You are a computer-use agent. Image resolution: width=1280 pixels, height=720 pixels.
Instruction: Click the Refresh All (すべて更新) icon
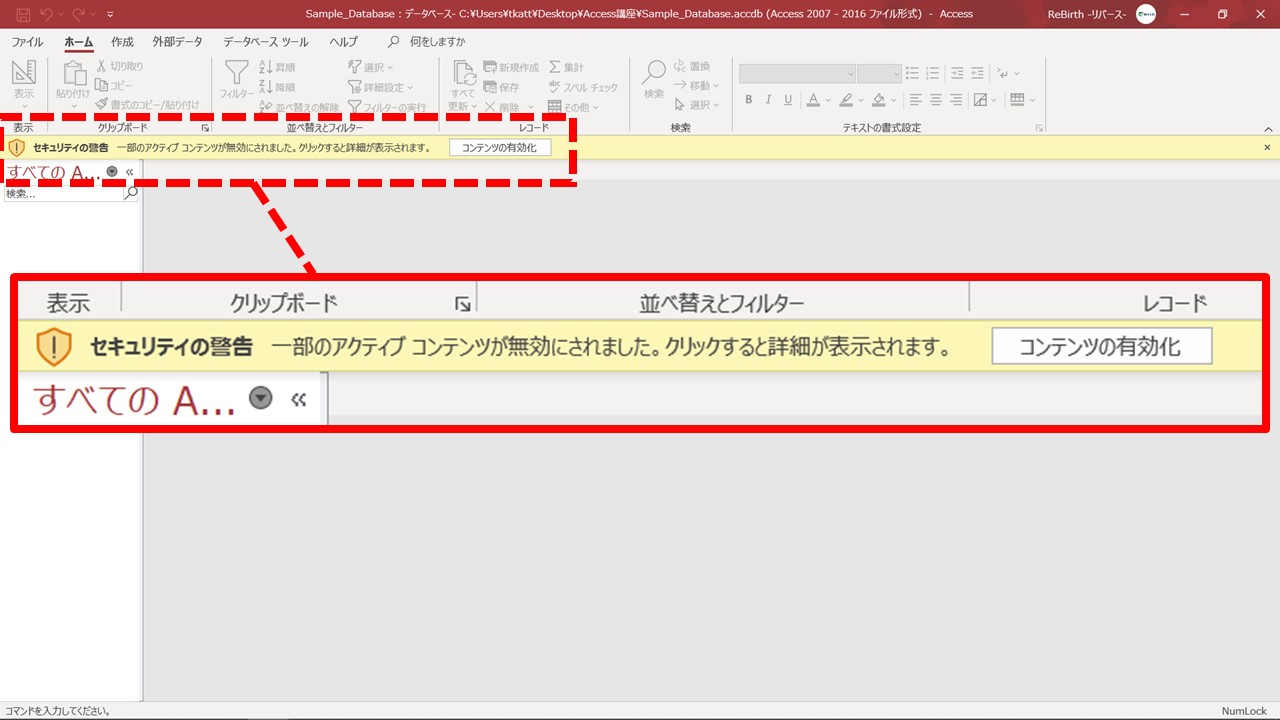(463, 74)
